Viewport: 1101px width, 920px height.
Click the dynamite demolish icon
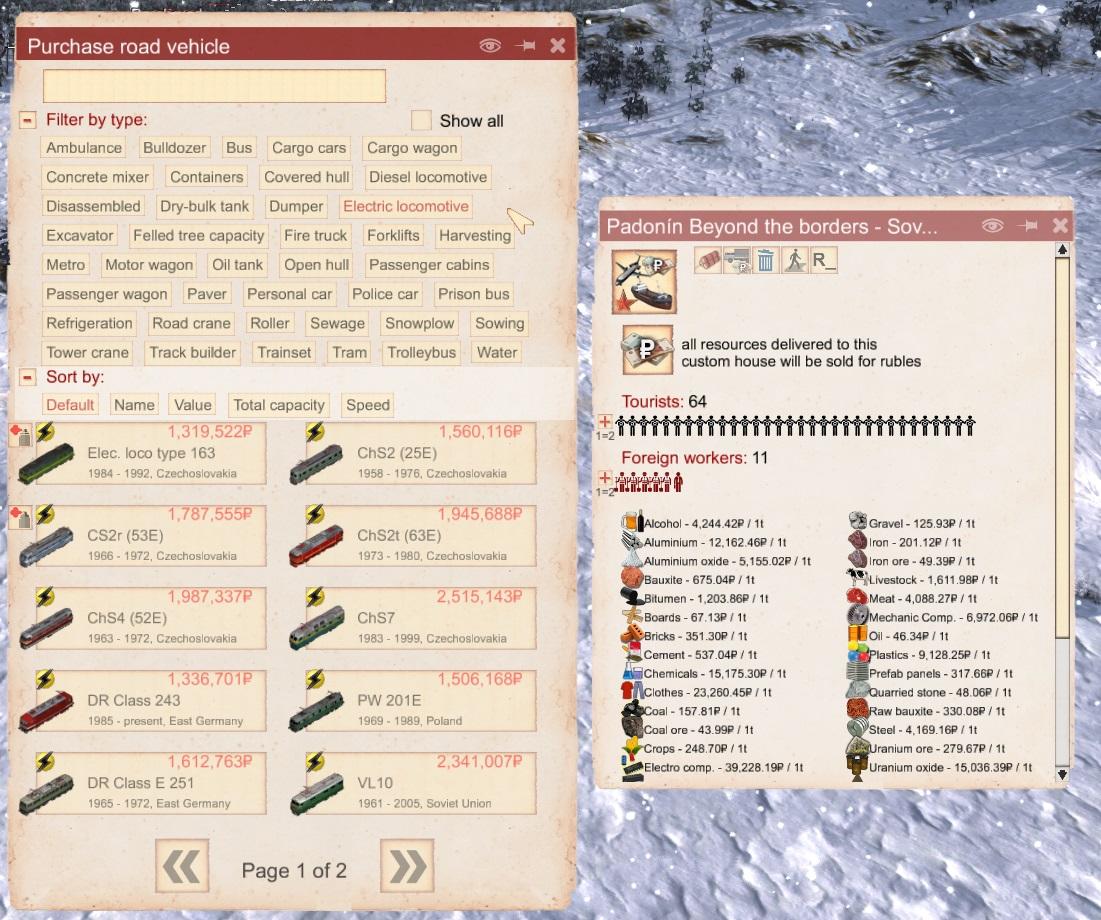708,260
